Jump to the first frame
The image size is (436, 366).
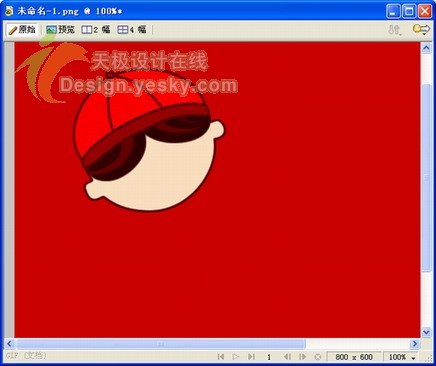[221, 357]
